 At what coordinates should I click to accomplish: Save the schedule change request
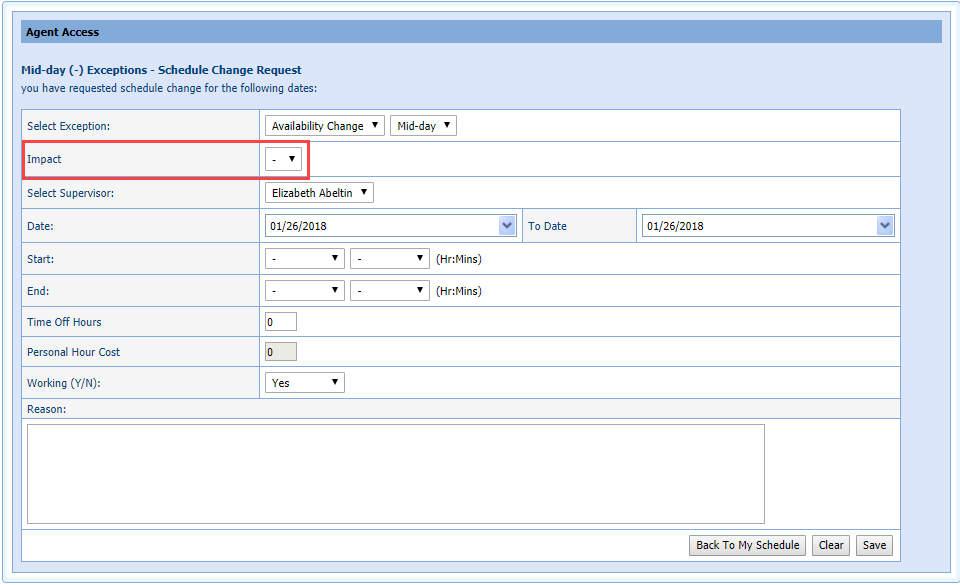click(x=874, y=545)
